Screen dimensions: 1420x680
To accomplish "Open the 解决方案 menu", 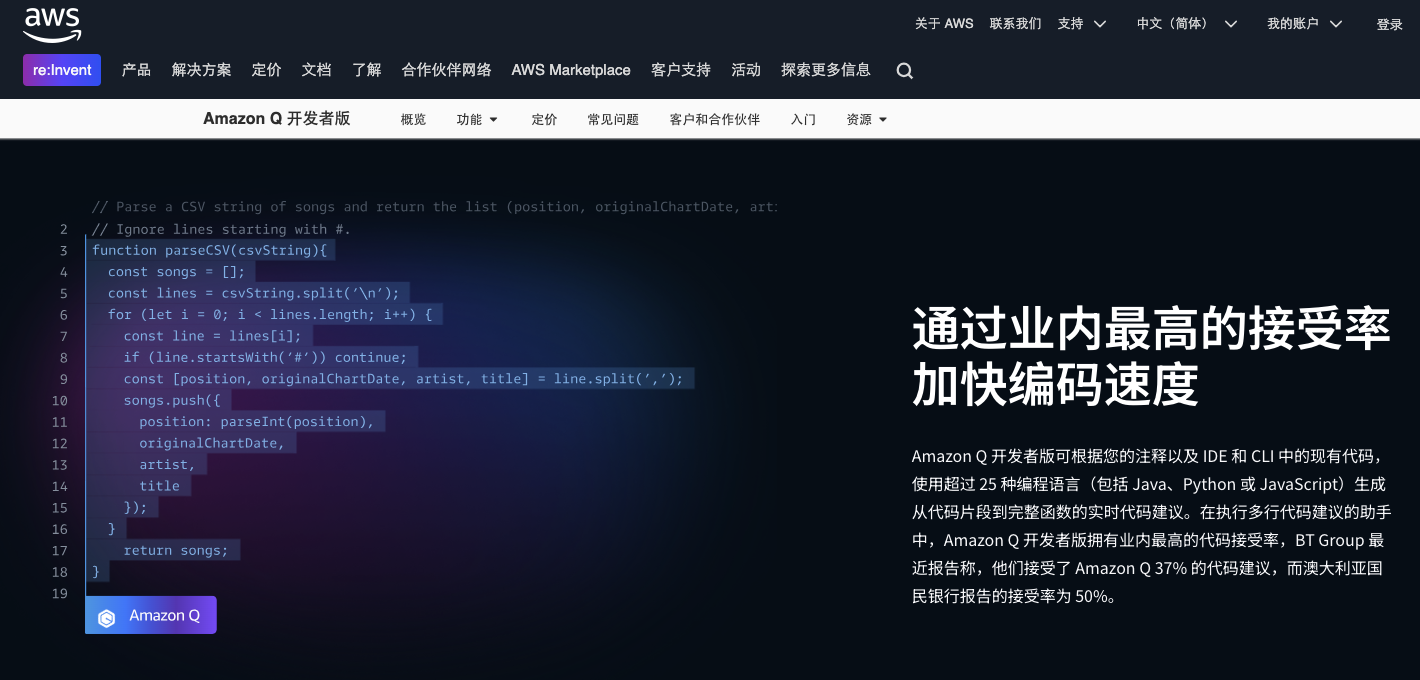I will [201, 70].
